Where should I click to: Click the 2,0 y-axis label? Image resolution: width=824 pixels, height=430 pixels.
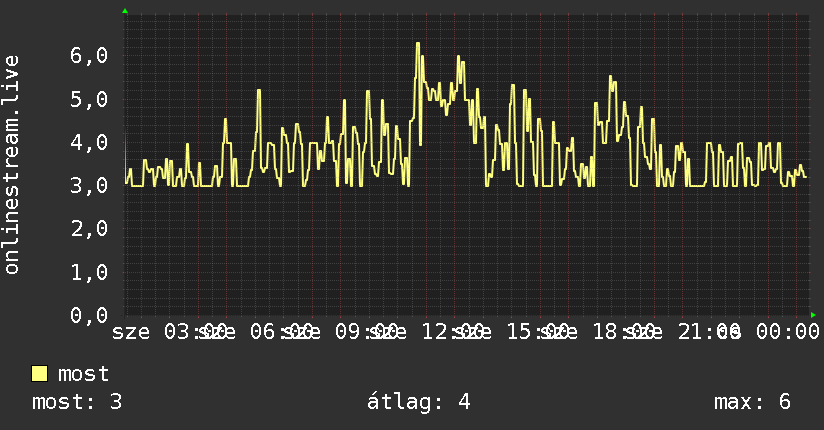(89, 228)
